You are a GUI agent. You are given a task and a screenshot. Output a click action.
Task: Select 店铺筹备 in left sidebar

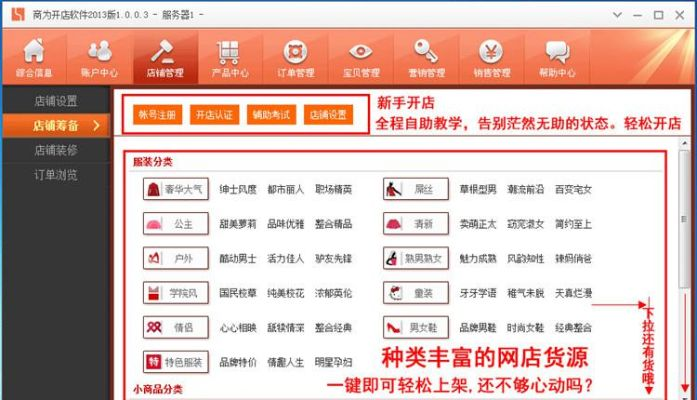(x=56, y=126)
